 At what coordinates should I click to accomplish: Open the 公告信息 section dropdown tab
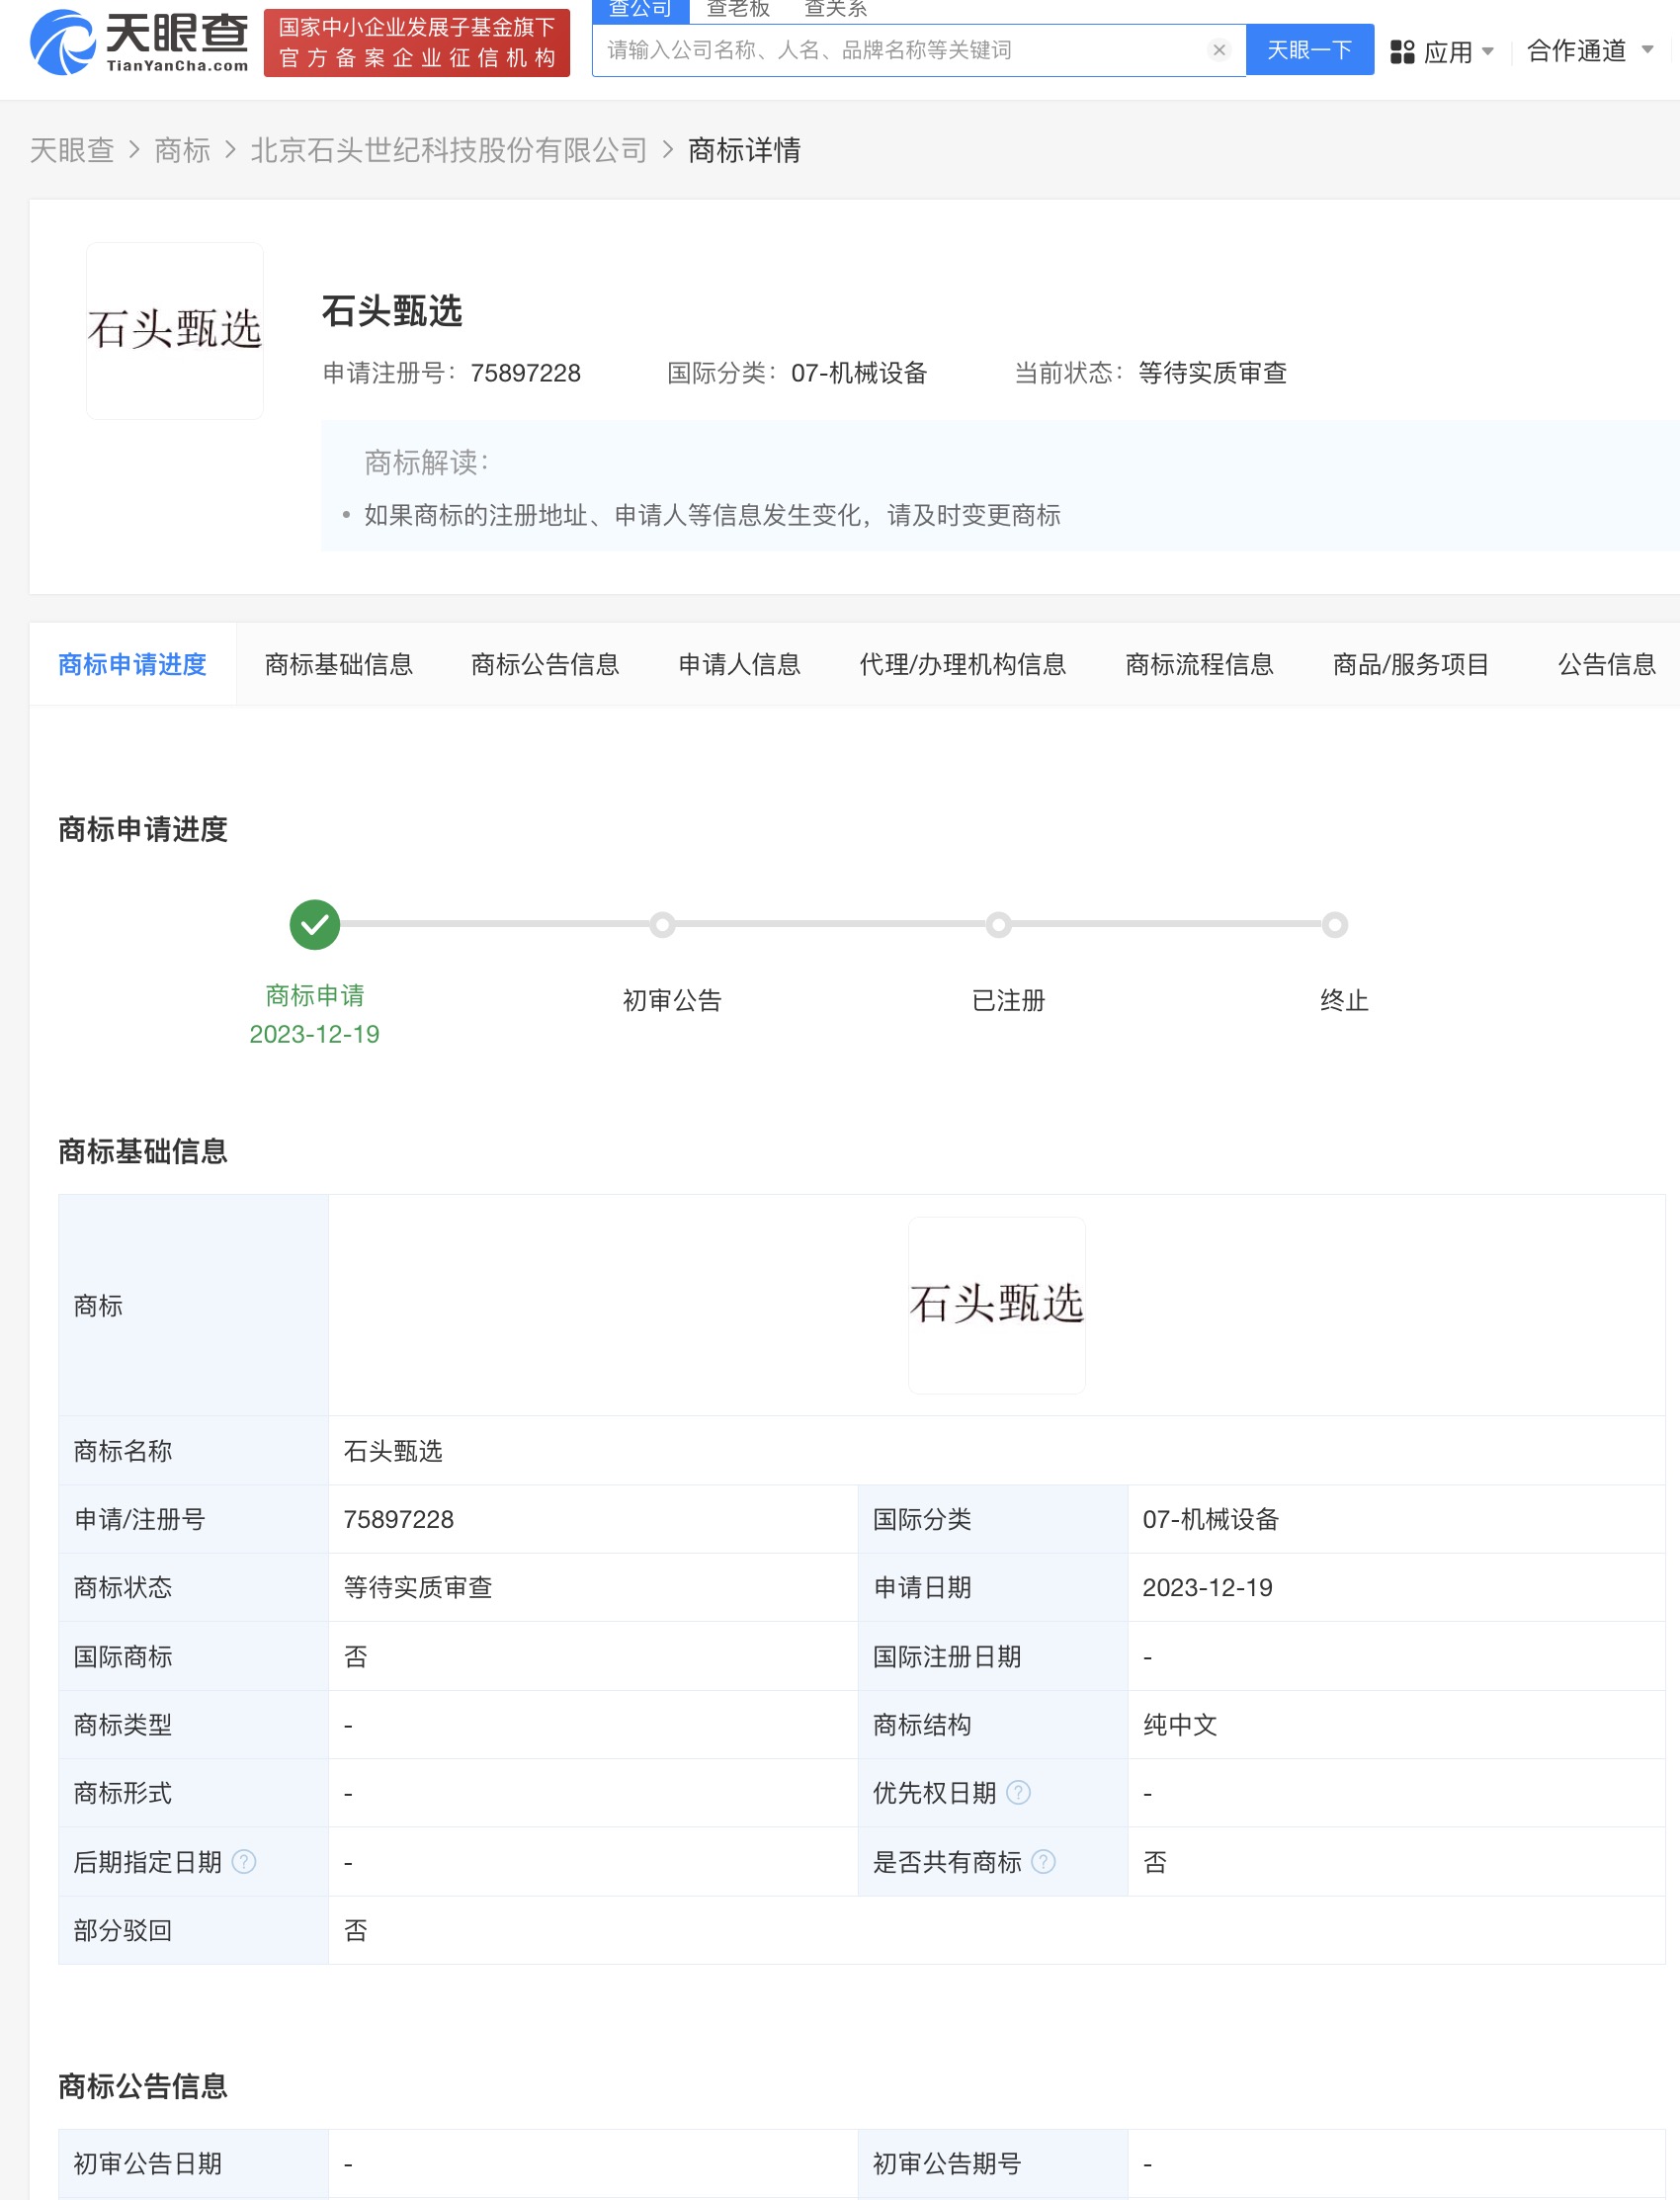[x=1604, y=664]
